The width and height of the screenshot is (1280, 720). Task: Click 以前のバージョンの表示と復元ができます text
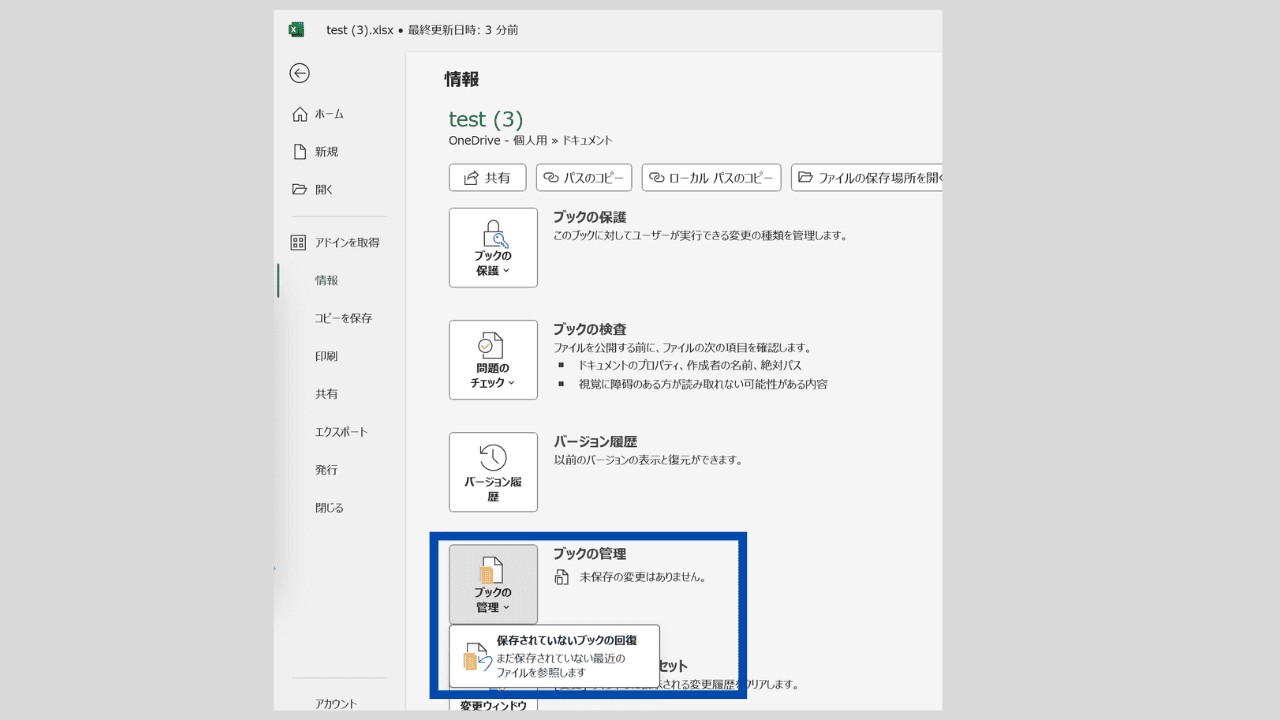[648, 460]
